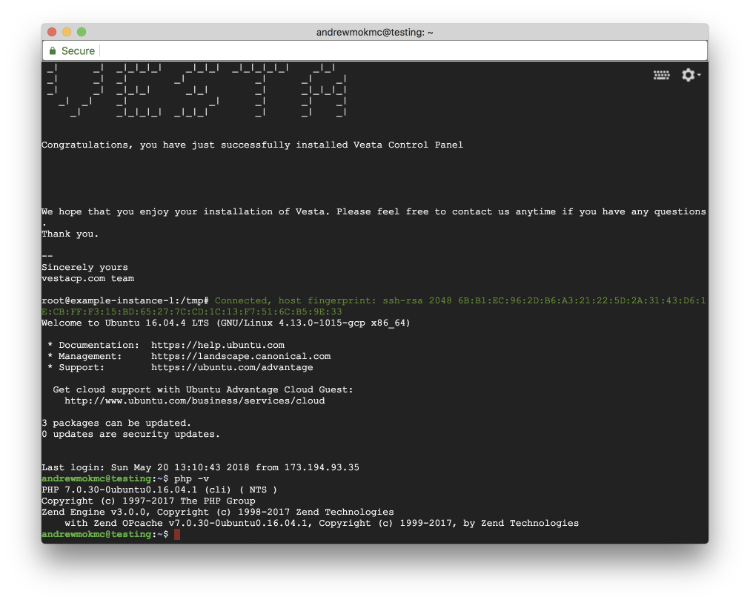Click the Secure label in address bar
This screenshot has height=603, width=750.
(x=78, y=51)
